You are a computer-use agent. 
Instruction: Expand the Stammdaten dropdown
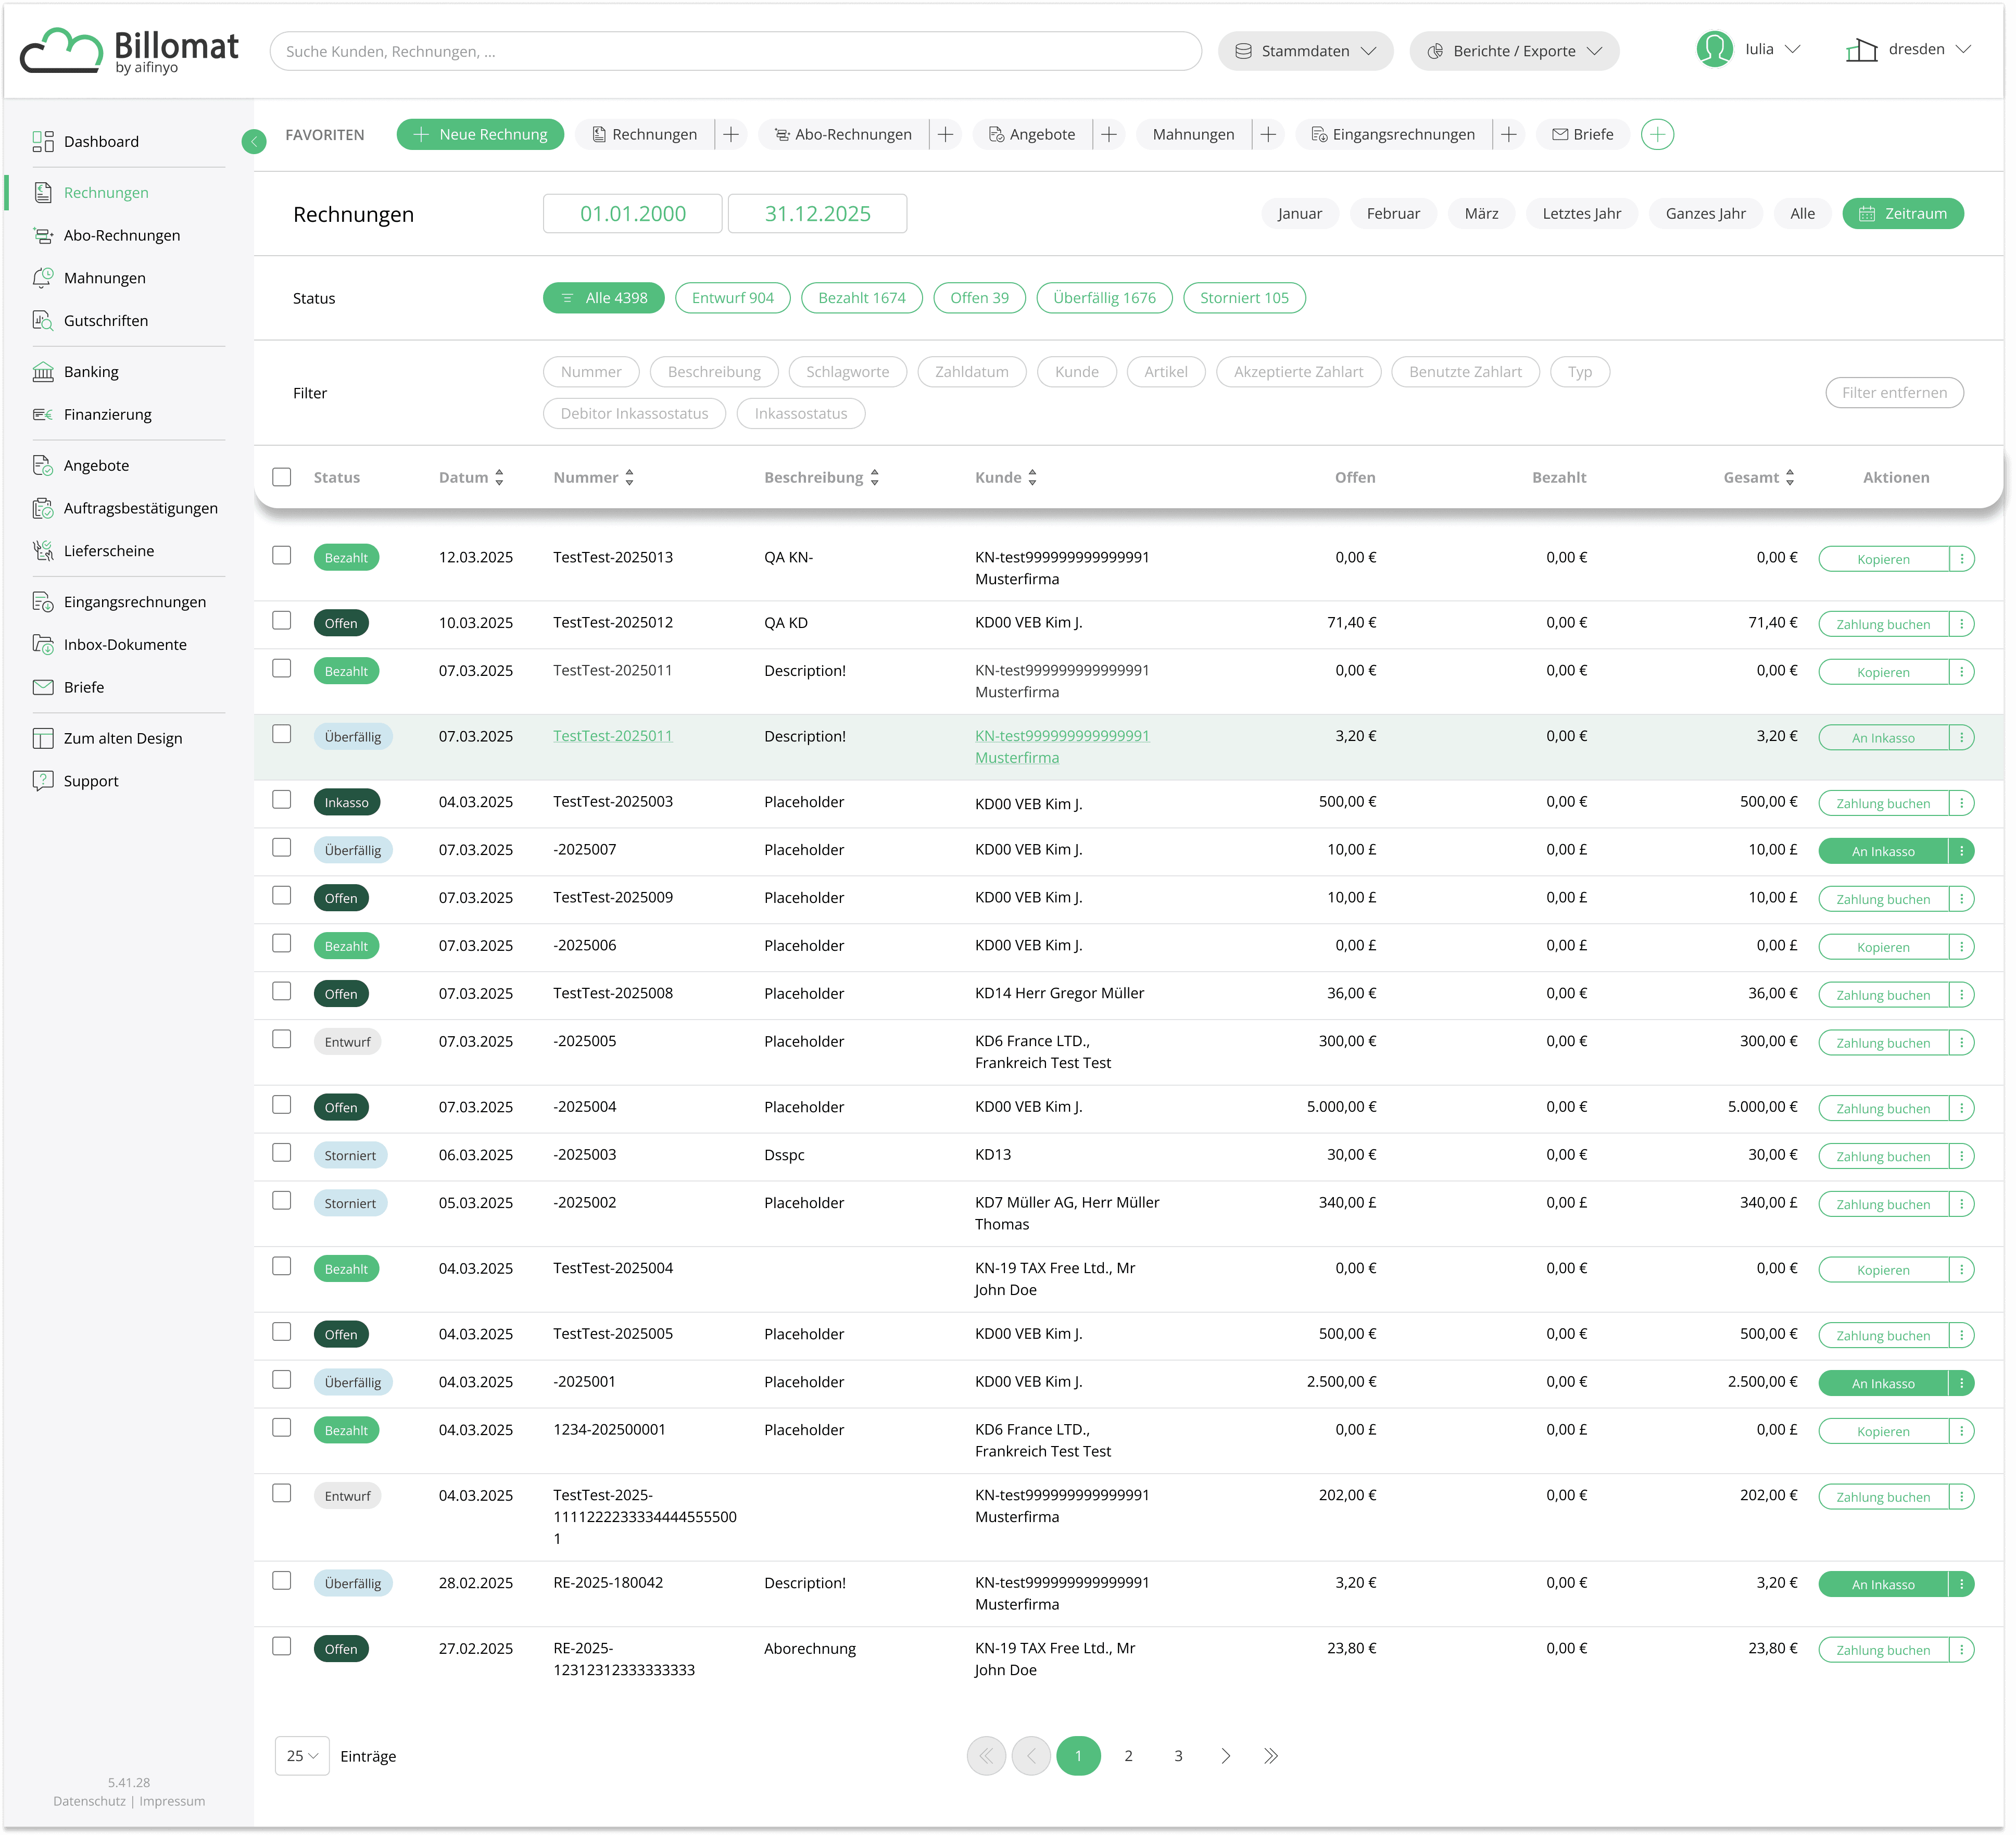[1305, 51]
